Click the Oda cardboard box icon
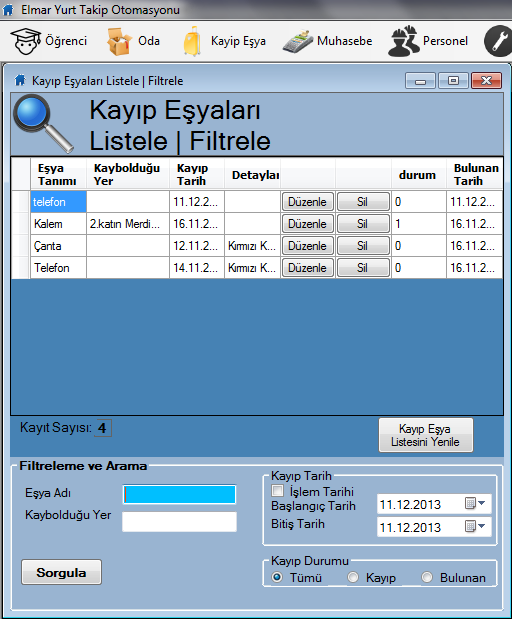Screen dimensions: 512x619 tap(119, 41)
